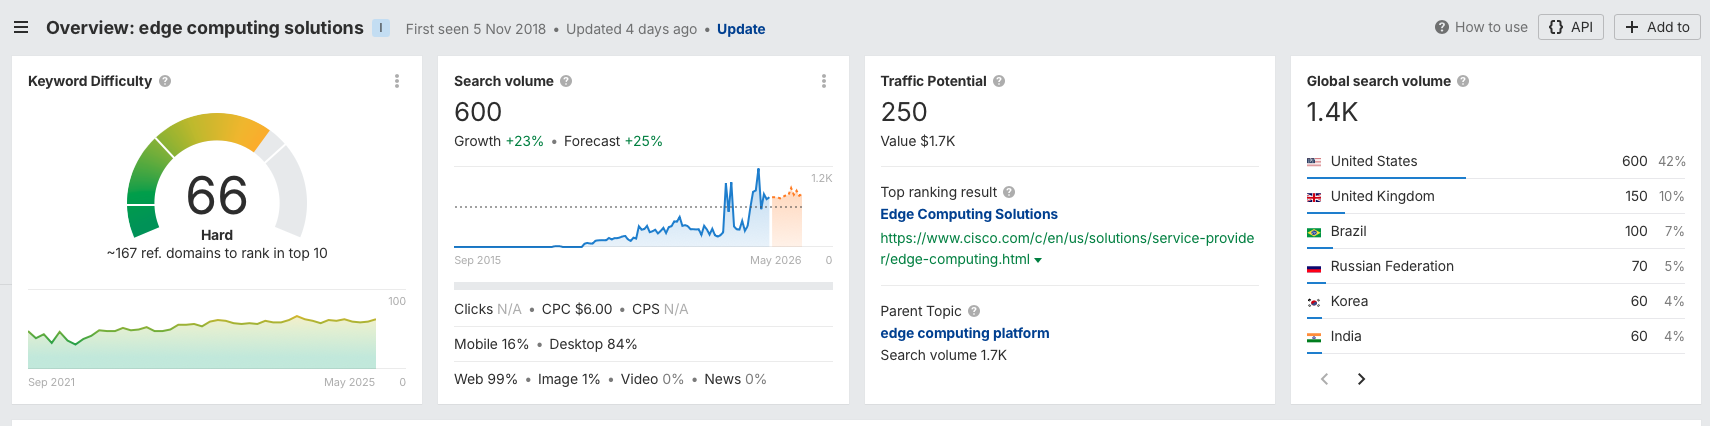Open the Add to dropdown button
This screenshot has height=426, width=1710.
[1657, 27]
